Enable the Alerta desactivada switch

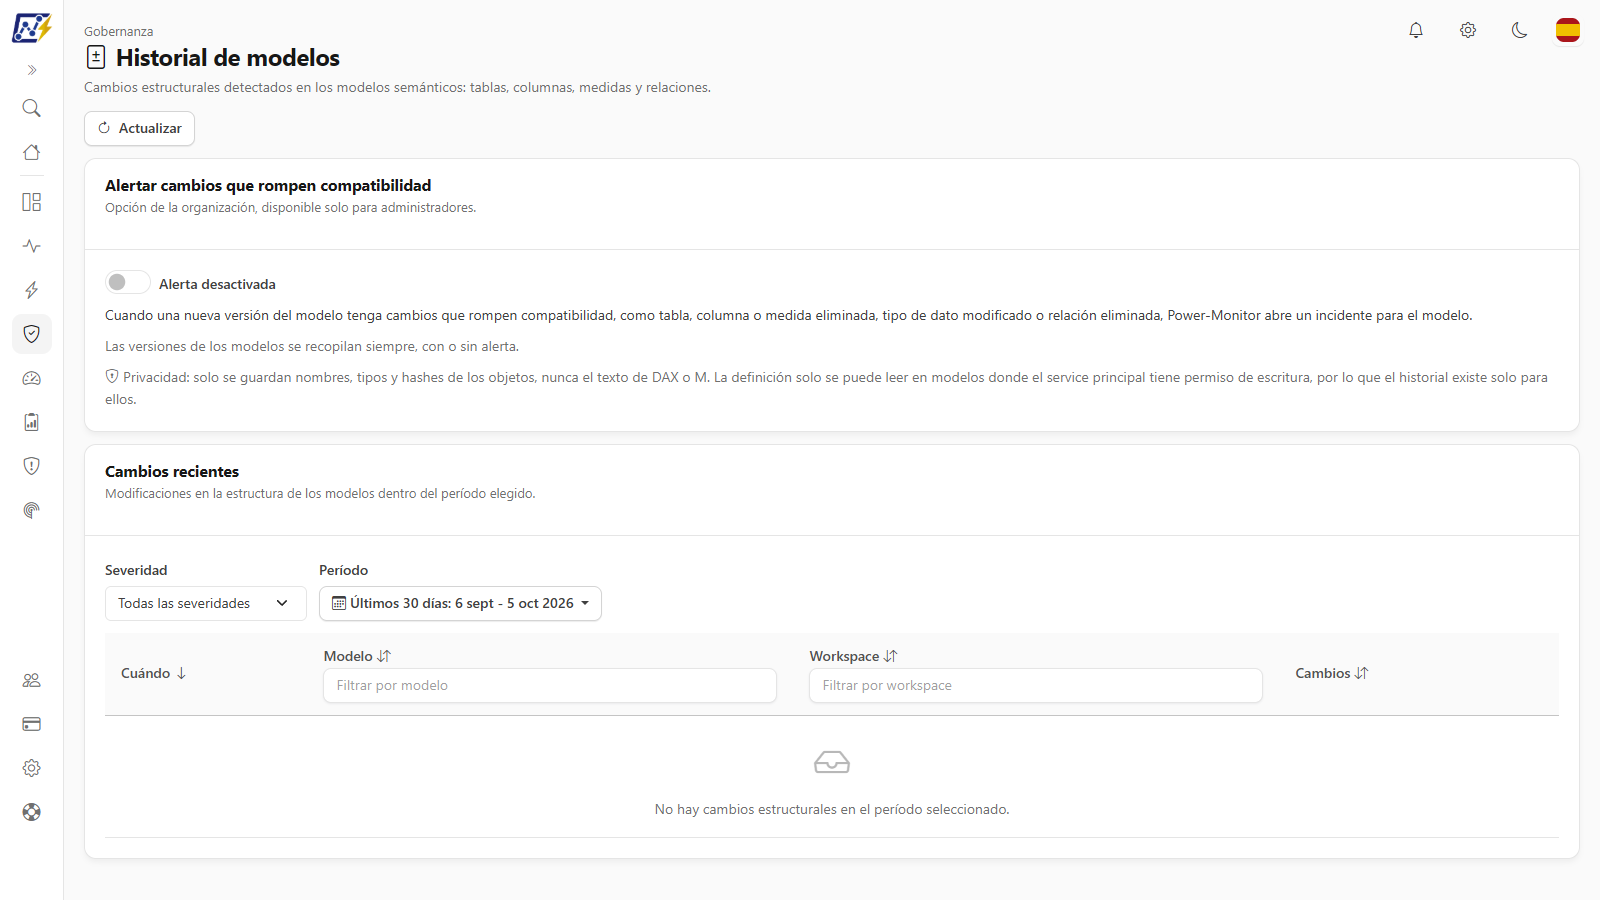pos(128,283)
